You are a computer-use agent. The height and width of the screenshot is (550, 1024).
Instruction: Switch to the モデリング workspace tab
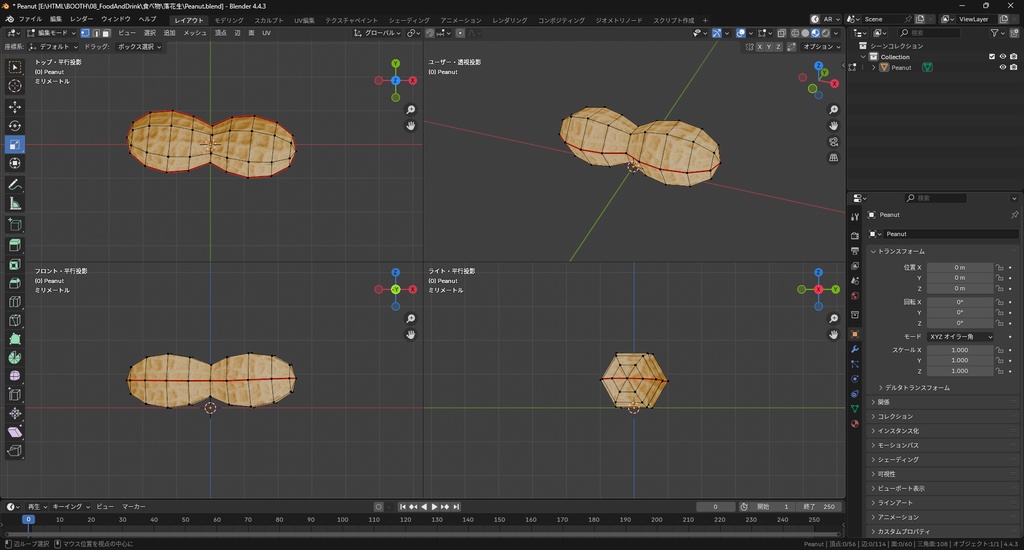[x=229, y=20]
